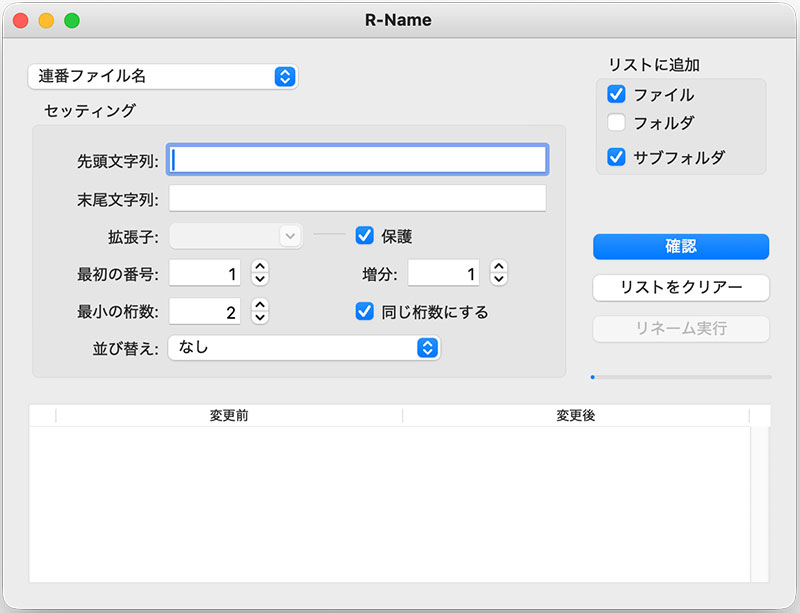The width and height of the screenshot is (800, 613).
Task: Enable the フォルダ checkbox
Action: point(616,123)
